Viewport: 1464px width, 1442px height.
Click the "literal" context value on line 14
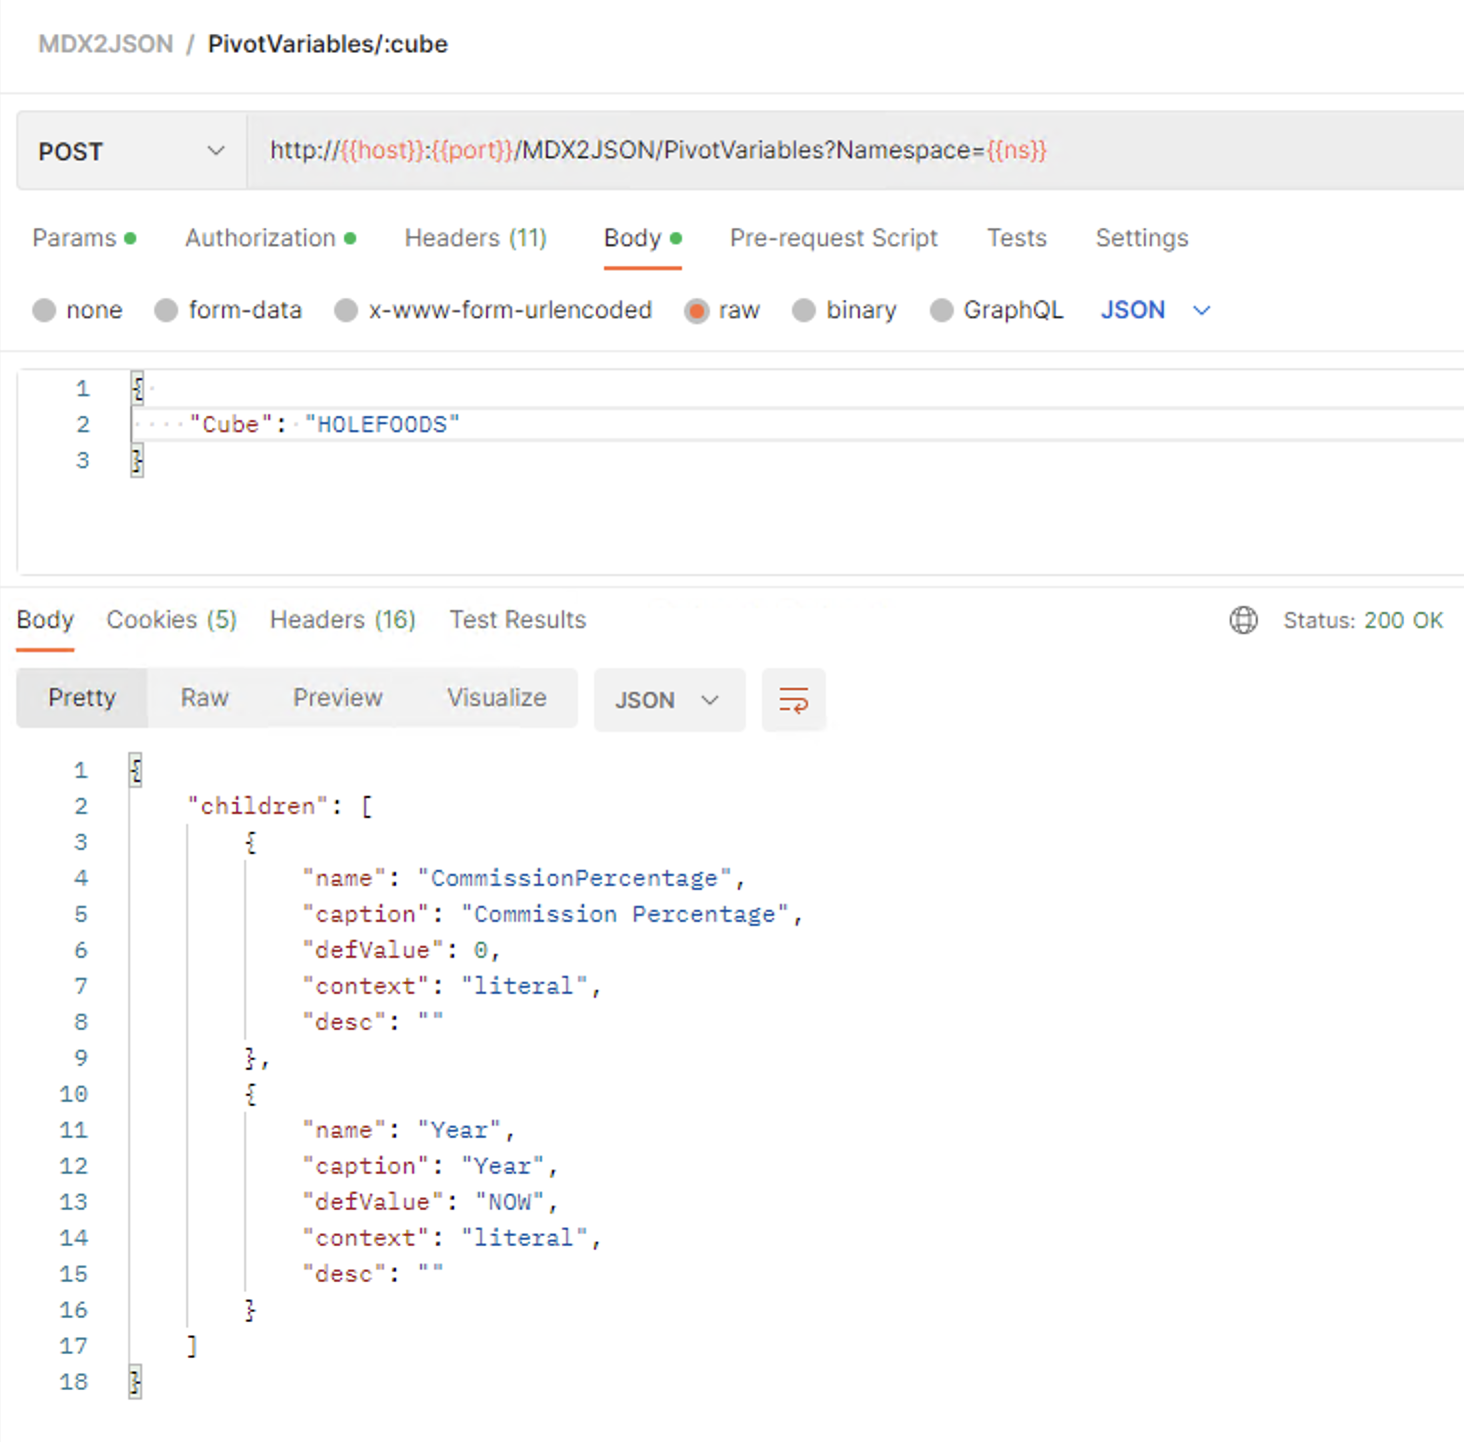tap(524, 1238)
